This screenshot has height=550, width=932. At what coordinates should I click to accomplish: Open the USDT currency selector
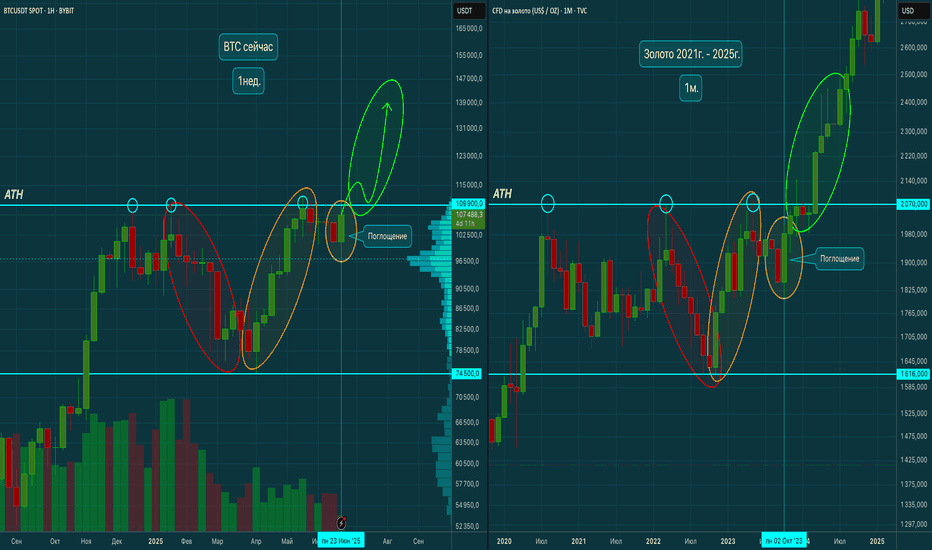tap(465, 11)
